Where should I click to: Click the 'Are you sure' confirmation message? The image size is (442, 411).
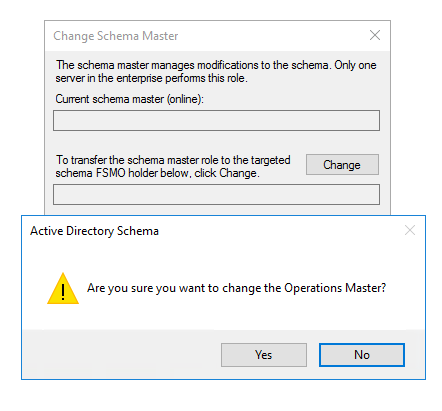pyautogui.click(x=236, y=288)
